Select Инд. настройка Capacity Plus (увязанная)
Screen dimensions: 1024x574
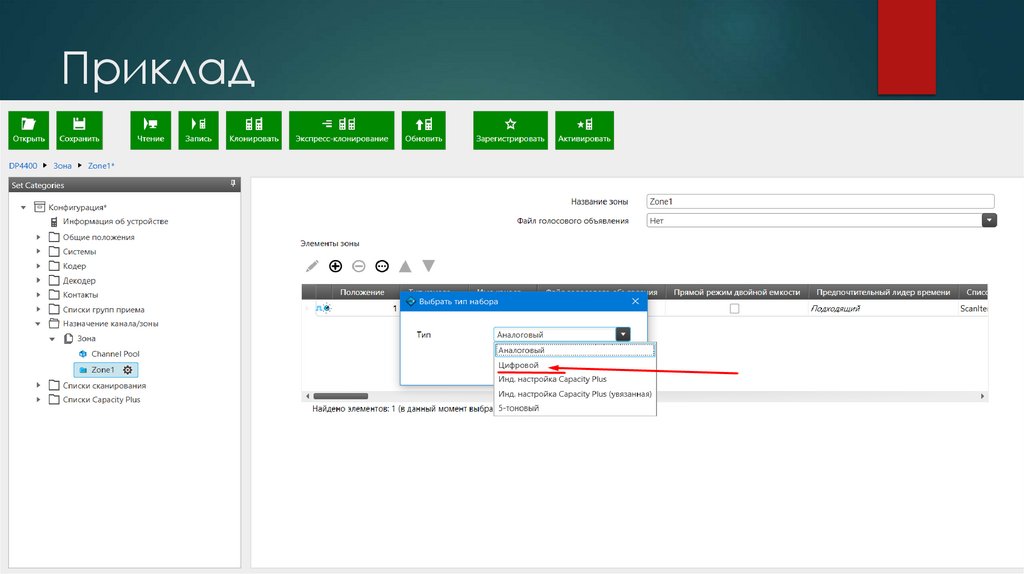pos(575,394)
